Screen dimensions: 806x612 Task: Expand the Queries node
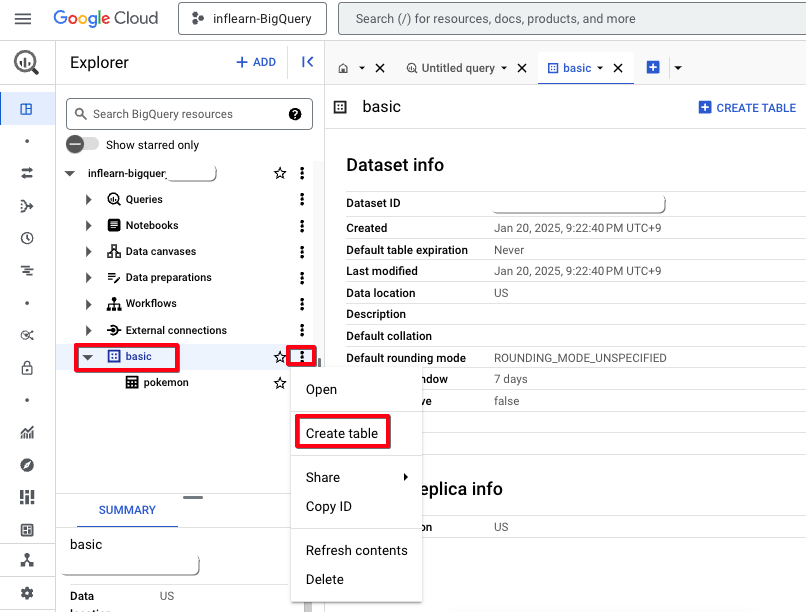click(x=88, y=199)
